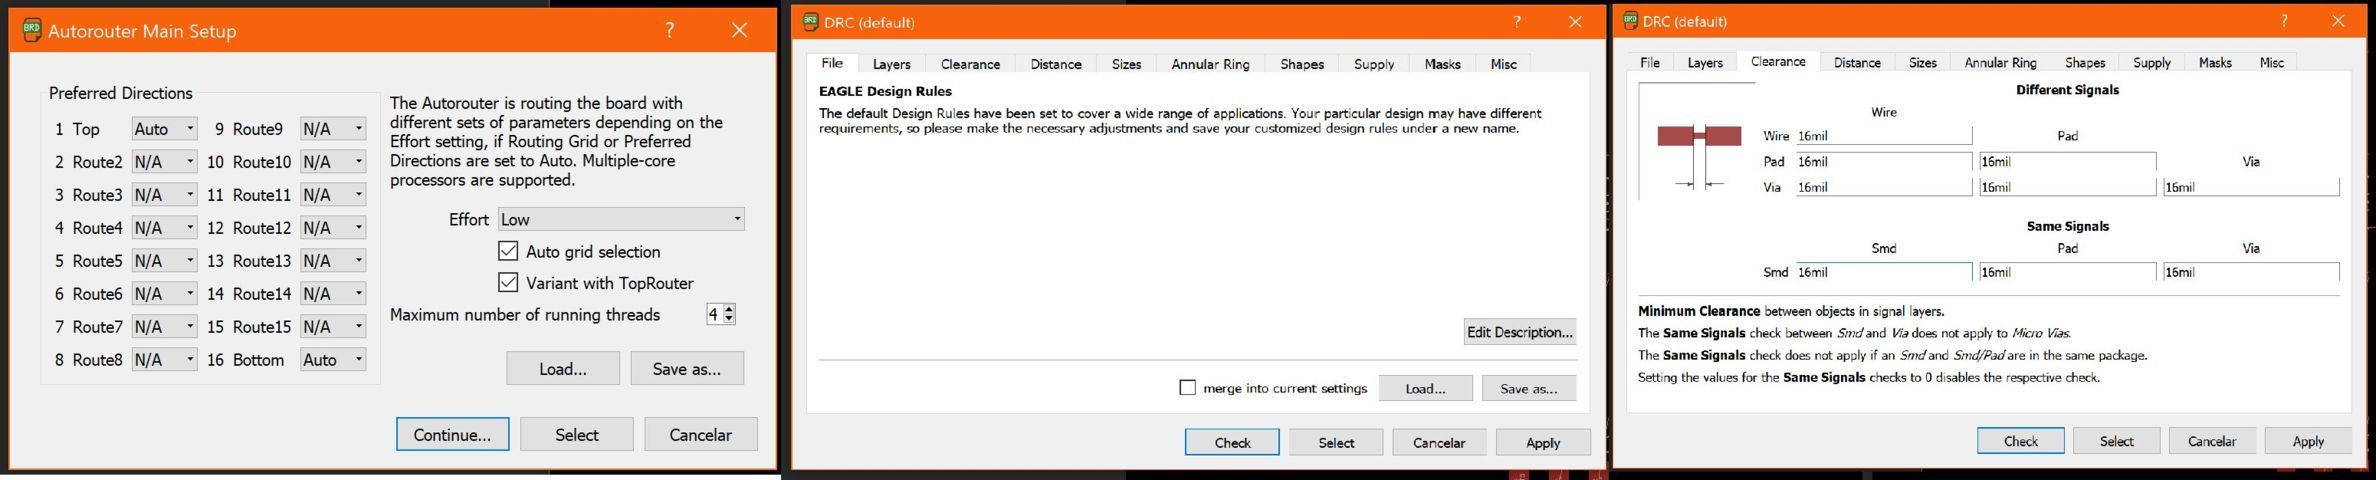This screenshot has height=480, width=2376.
Task: Increase maximum running threads with up arrow
Action: (x=729, y=309)
